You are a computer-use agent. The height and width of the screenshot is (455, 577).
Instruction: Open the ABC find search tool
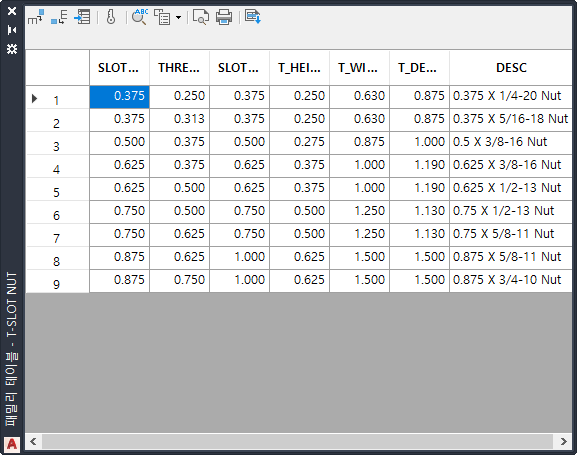tap(140, 17)
